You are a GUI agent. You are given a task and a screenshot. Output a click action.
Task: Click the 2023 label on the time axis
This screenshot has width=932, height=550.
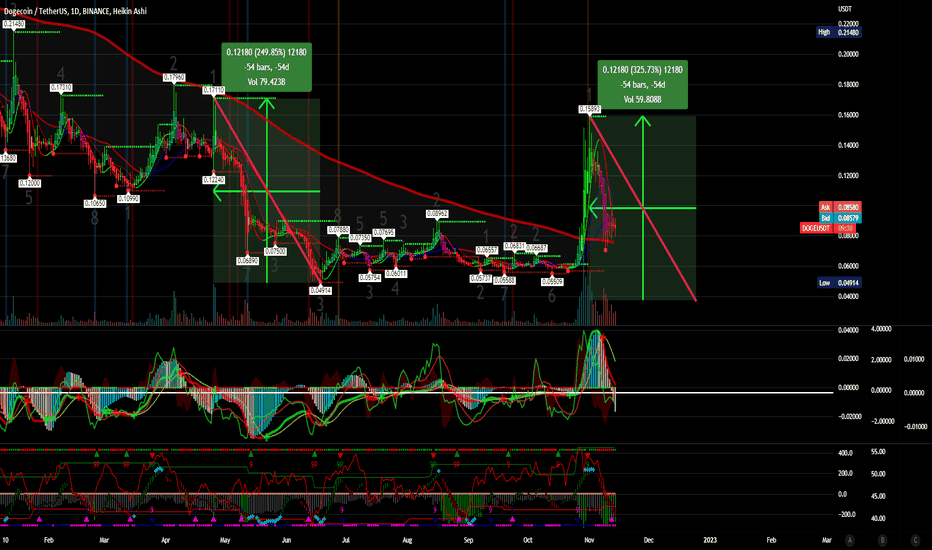coord(710,540)
